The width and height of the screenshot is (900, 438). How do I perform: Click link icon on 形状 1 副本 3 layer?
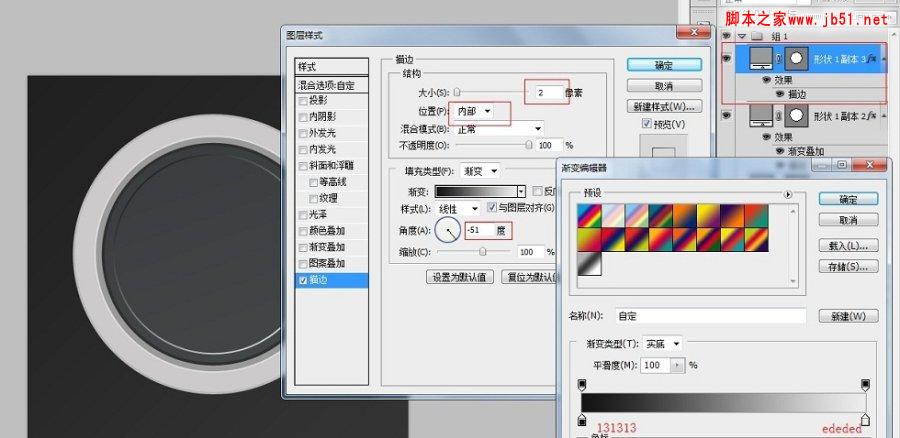(780, 59)
